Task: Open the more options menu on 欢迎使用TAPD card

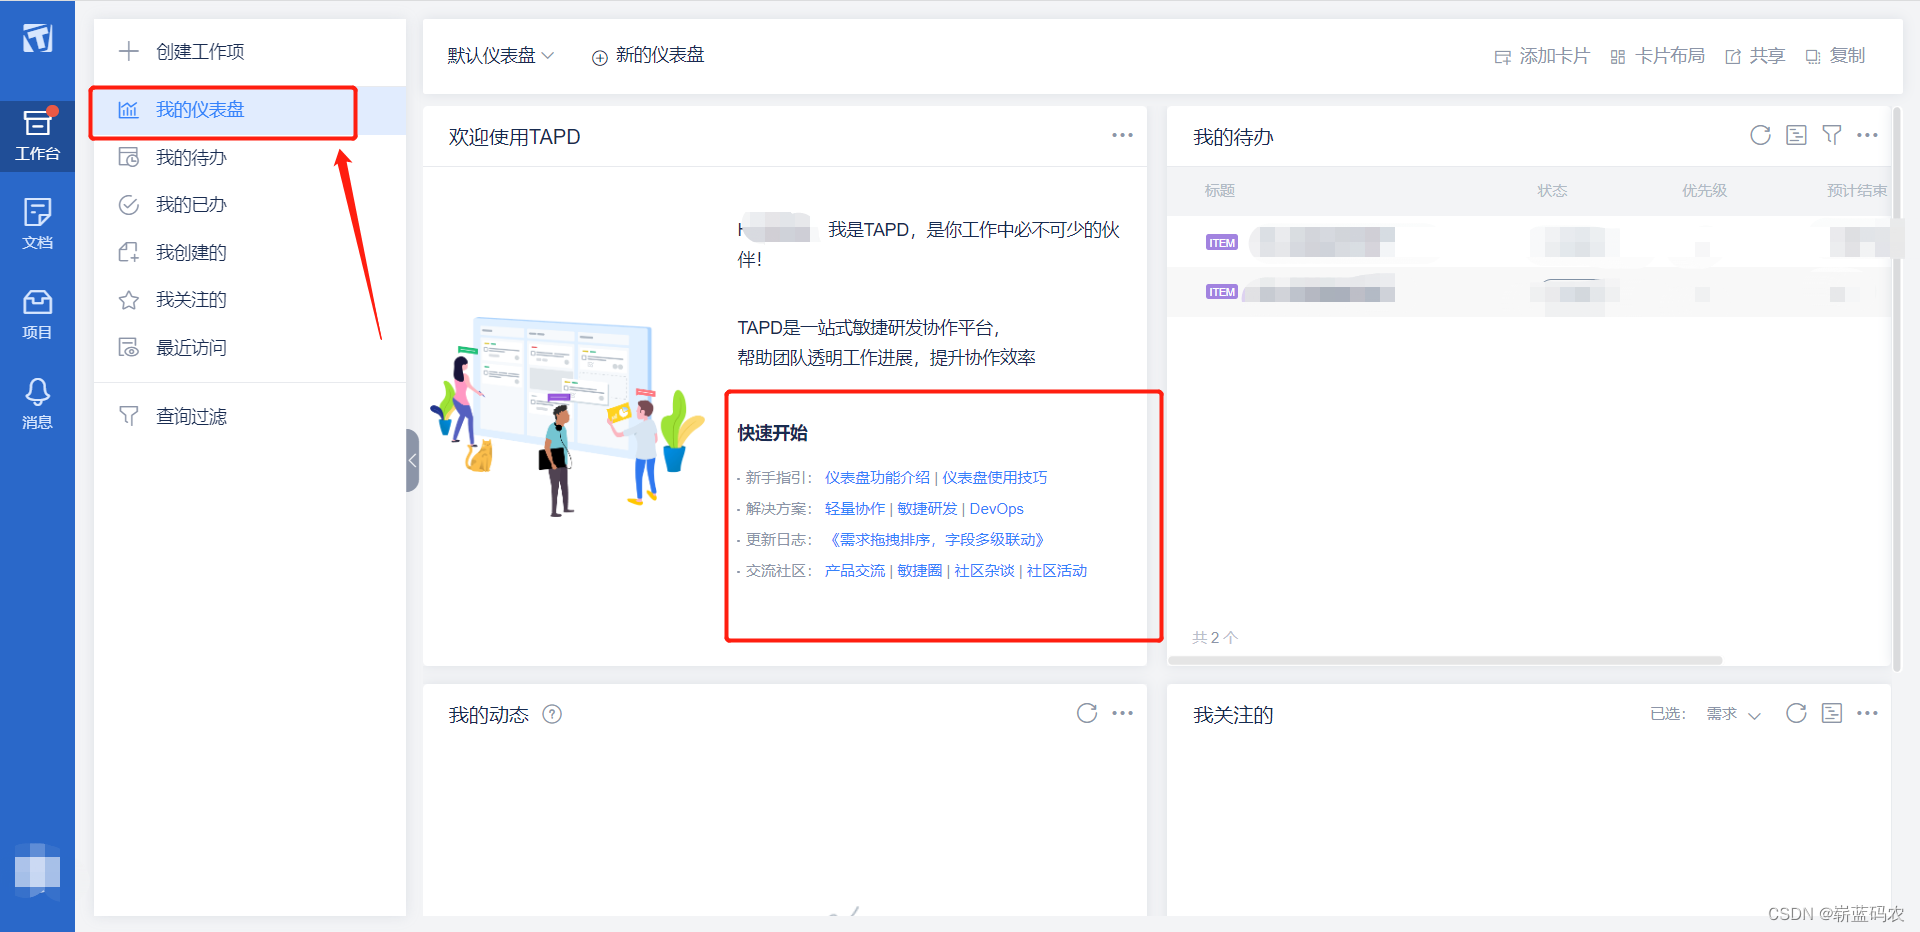Action: click(x=1122, y=135)
